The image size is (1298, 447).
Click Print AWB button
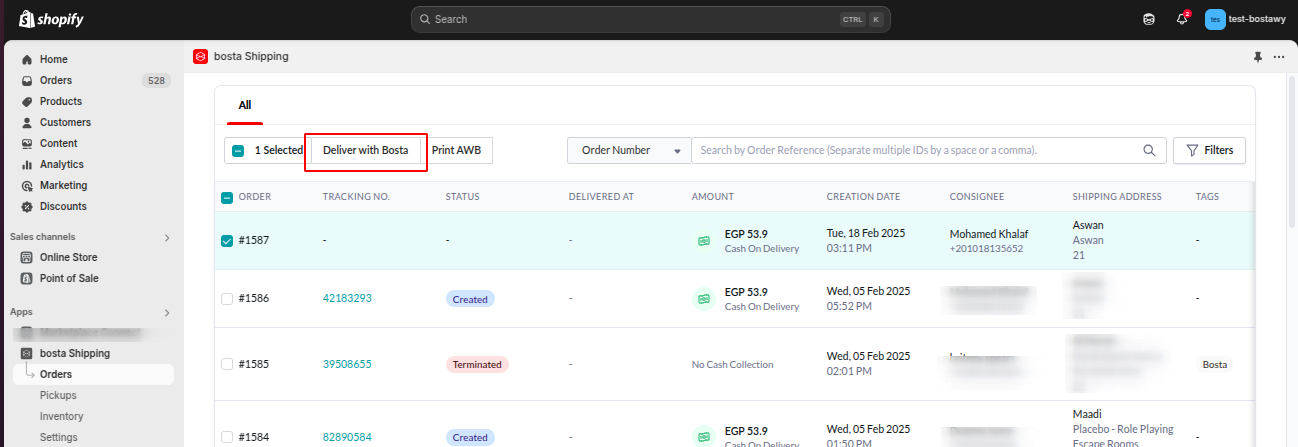pos(457,150)
